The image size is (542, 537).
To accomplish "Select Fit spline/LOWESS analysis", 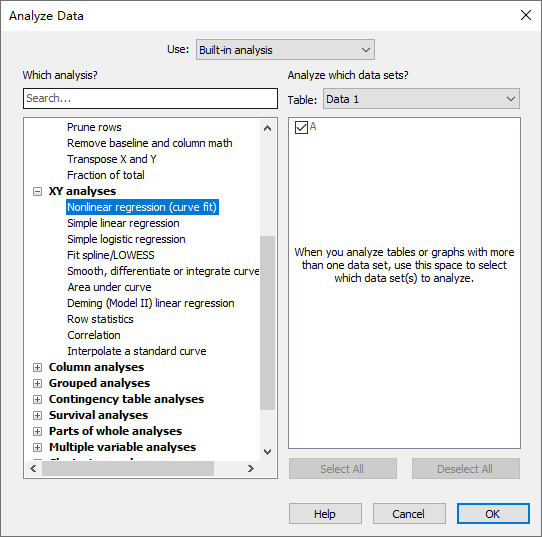I will 111,255.
